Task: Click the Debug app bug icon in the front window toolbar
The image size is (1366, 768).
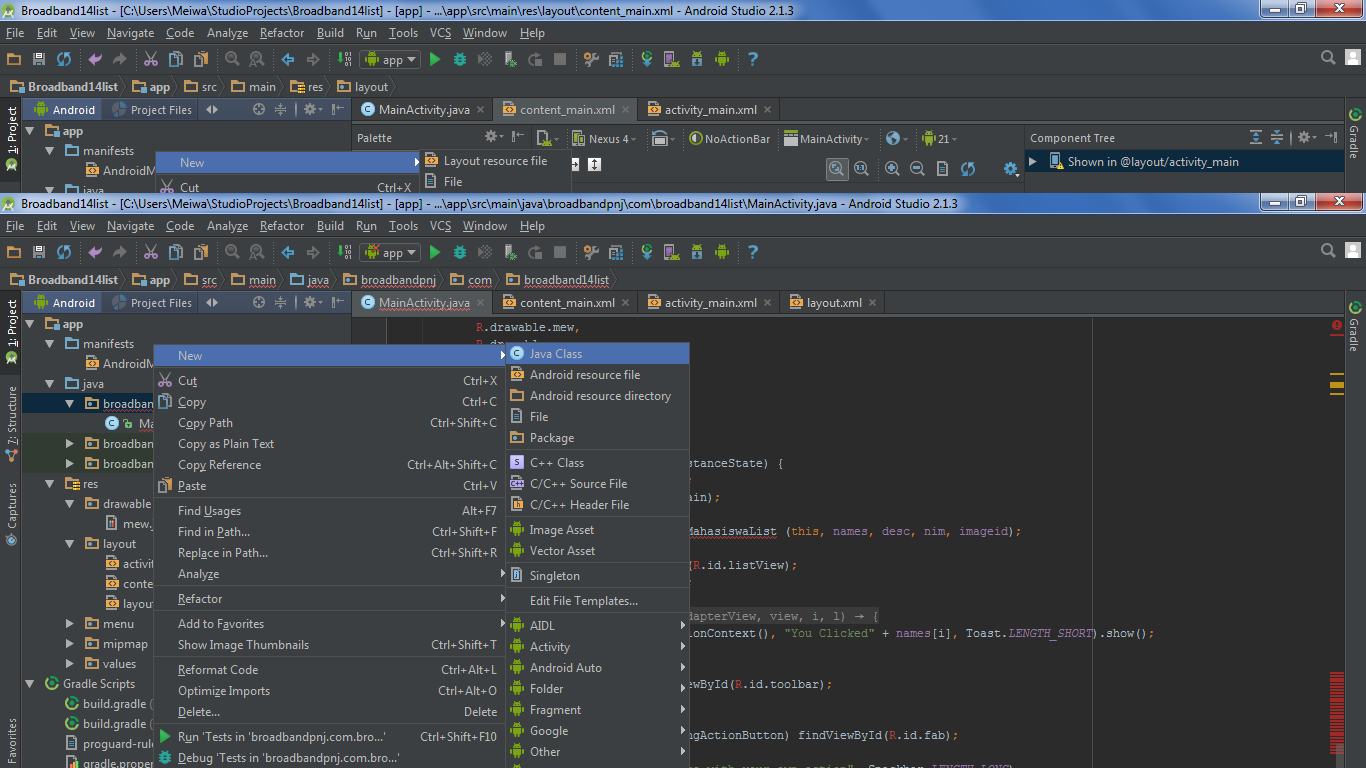Action: (460, 253)
